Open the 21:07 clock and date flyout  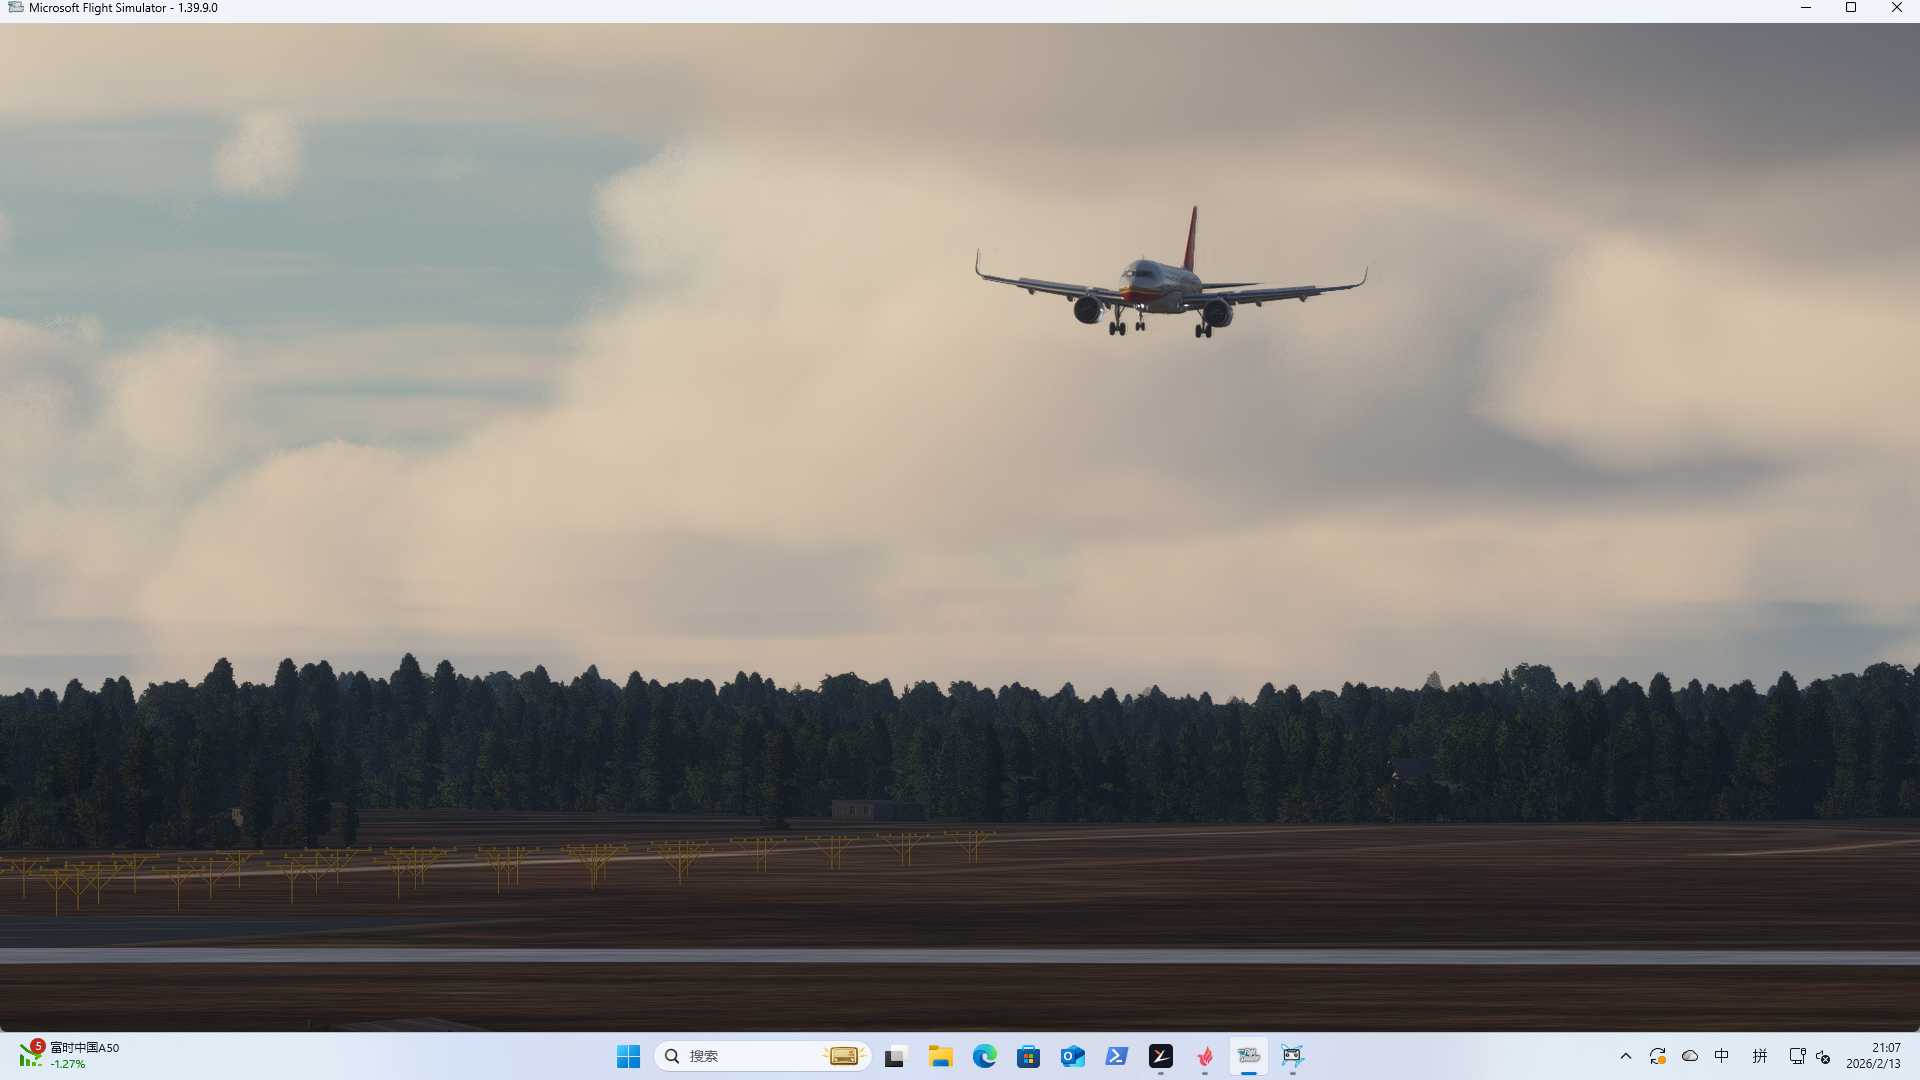[x=1874, y=1056]
